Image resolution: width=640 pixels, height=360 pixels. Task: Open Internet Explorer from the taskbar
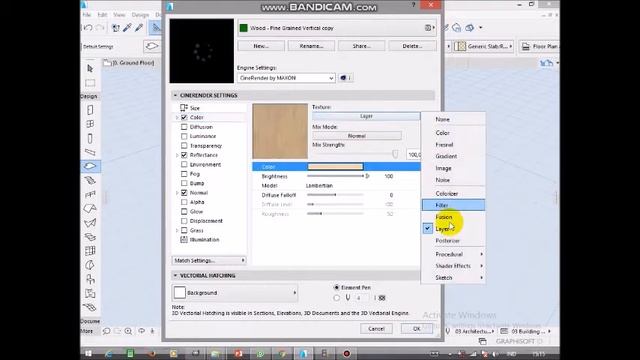(109, 353)
